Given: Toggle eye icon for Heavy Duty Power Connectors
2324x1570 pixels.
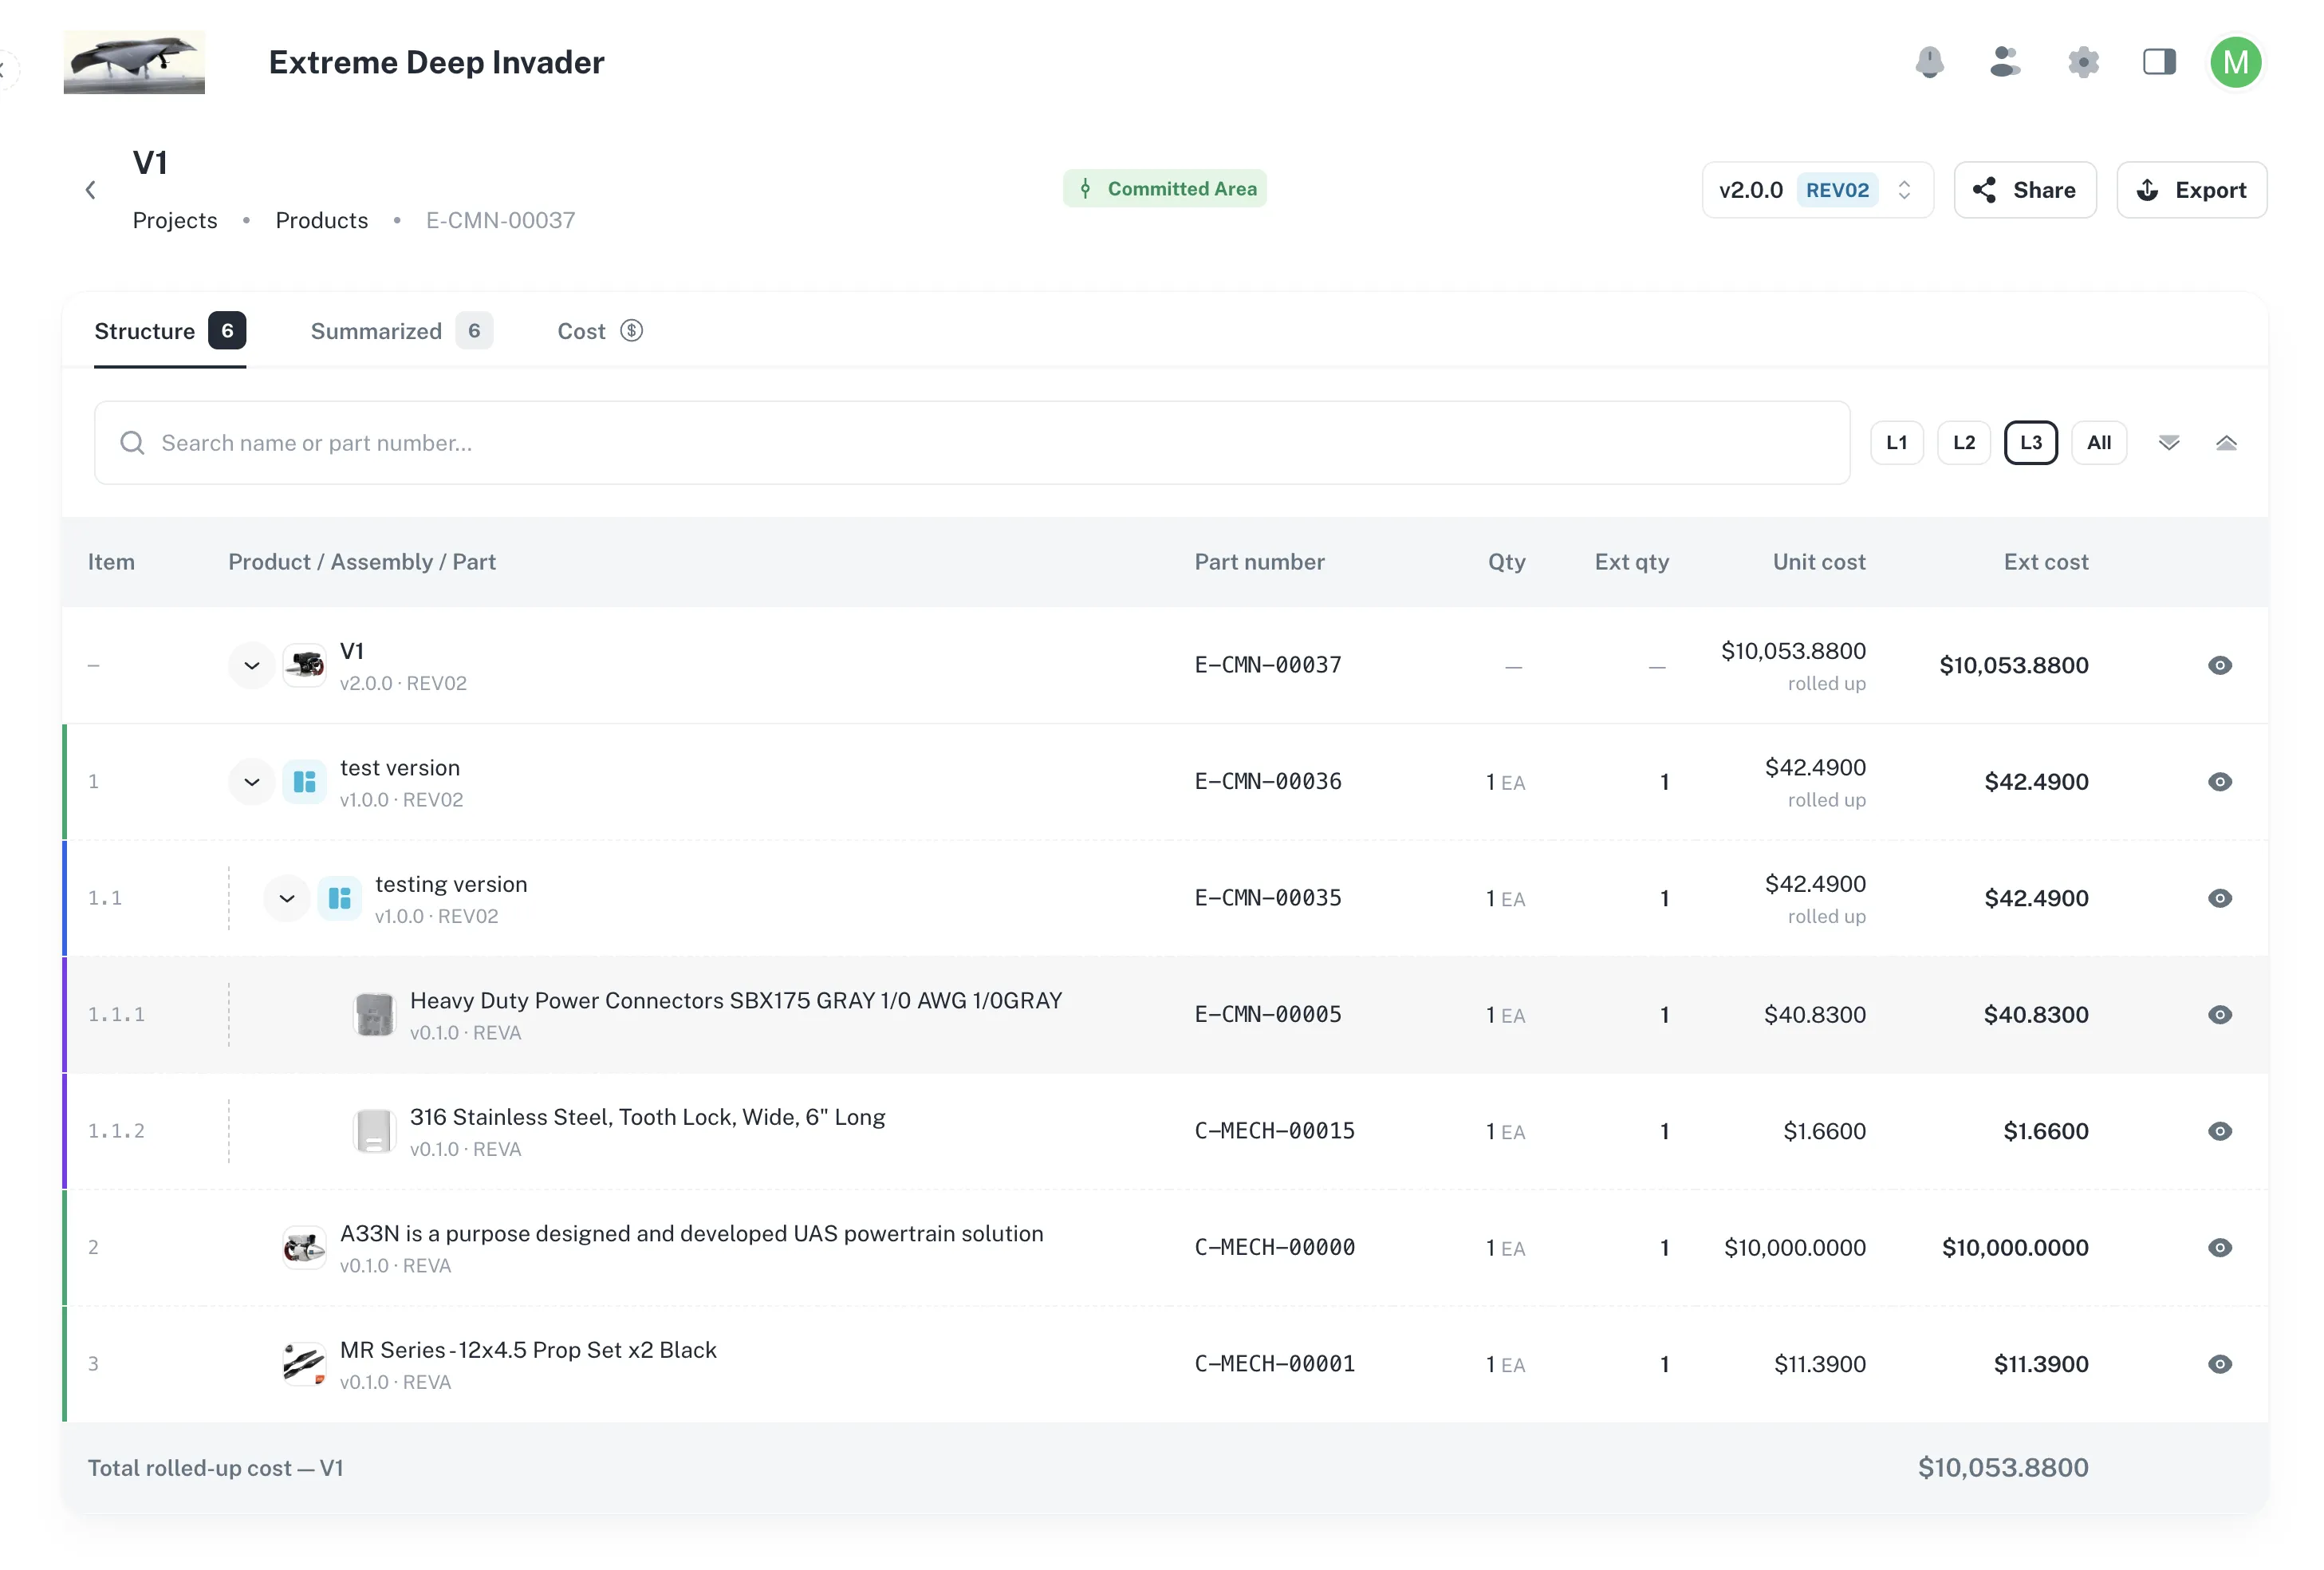Looking at the screenshot, I should [2219, 1014].
